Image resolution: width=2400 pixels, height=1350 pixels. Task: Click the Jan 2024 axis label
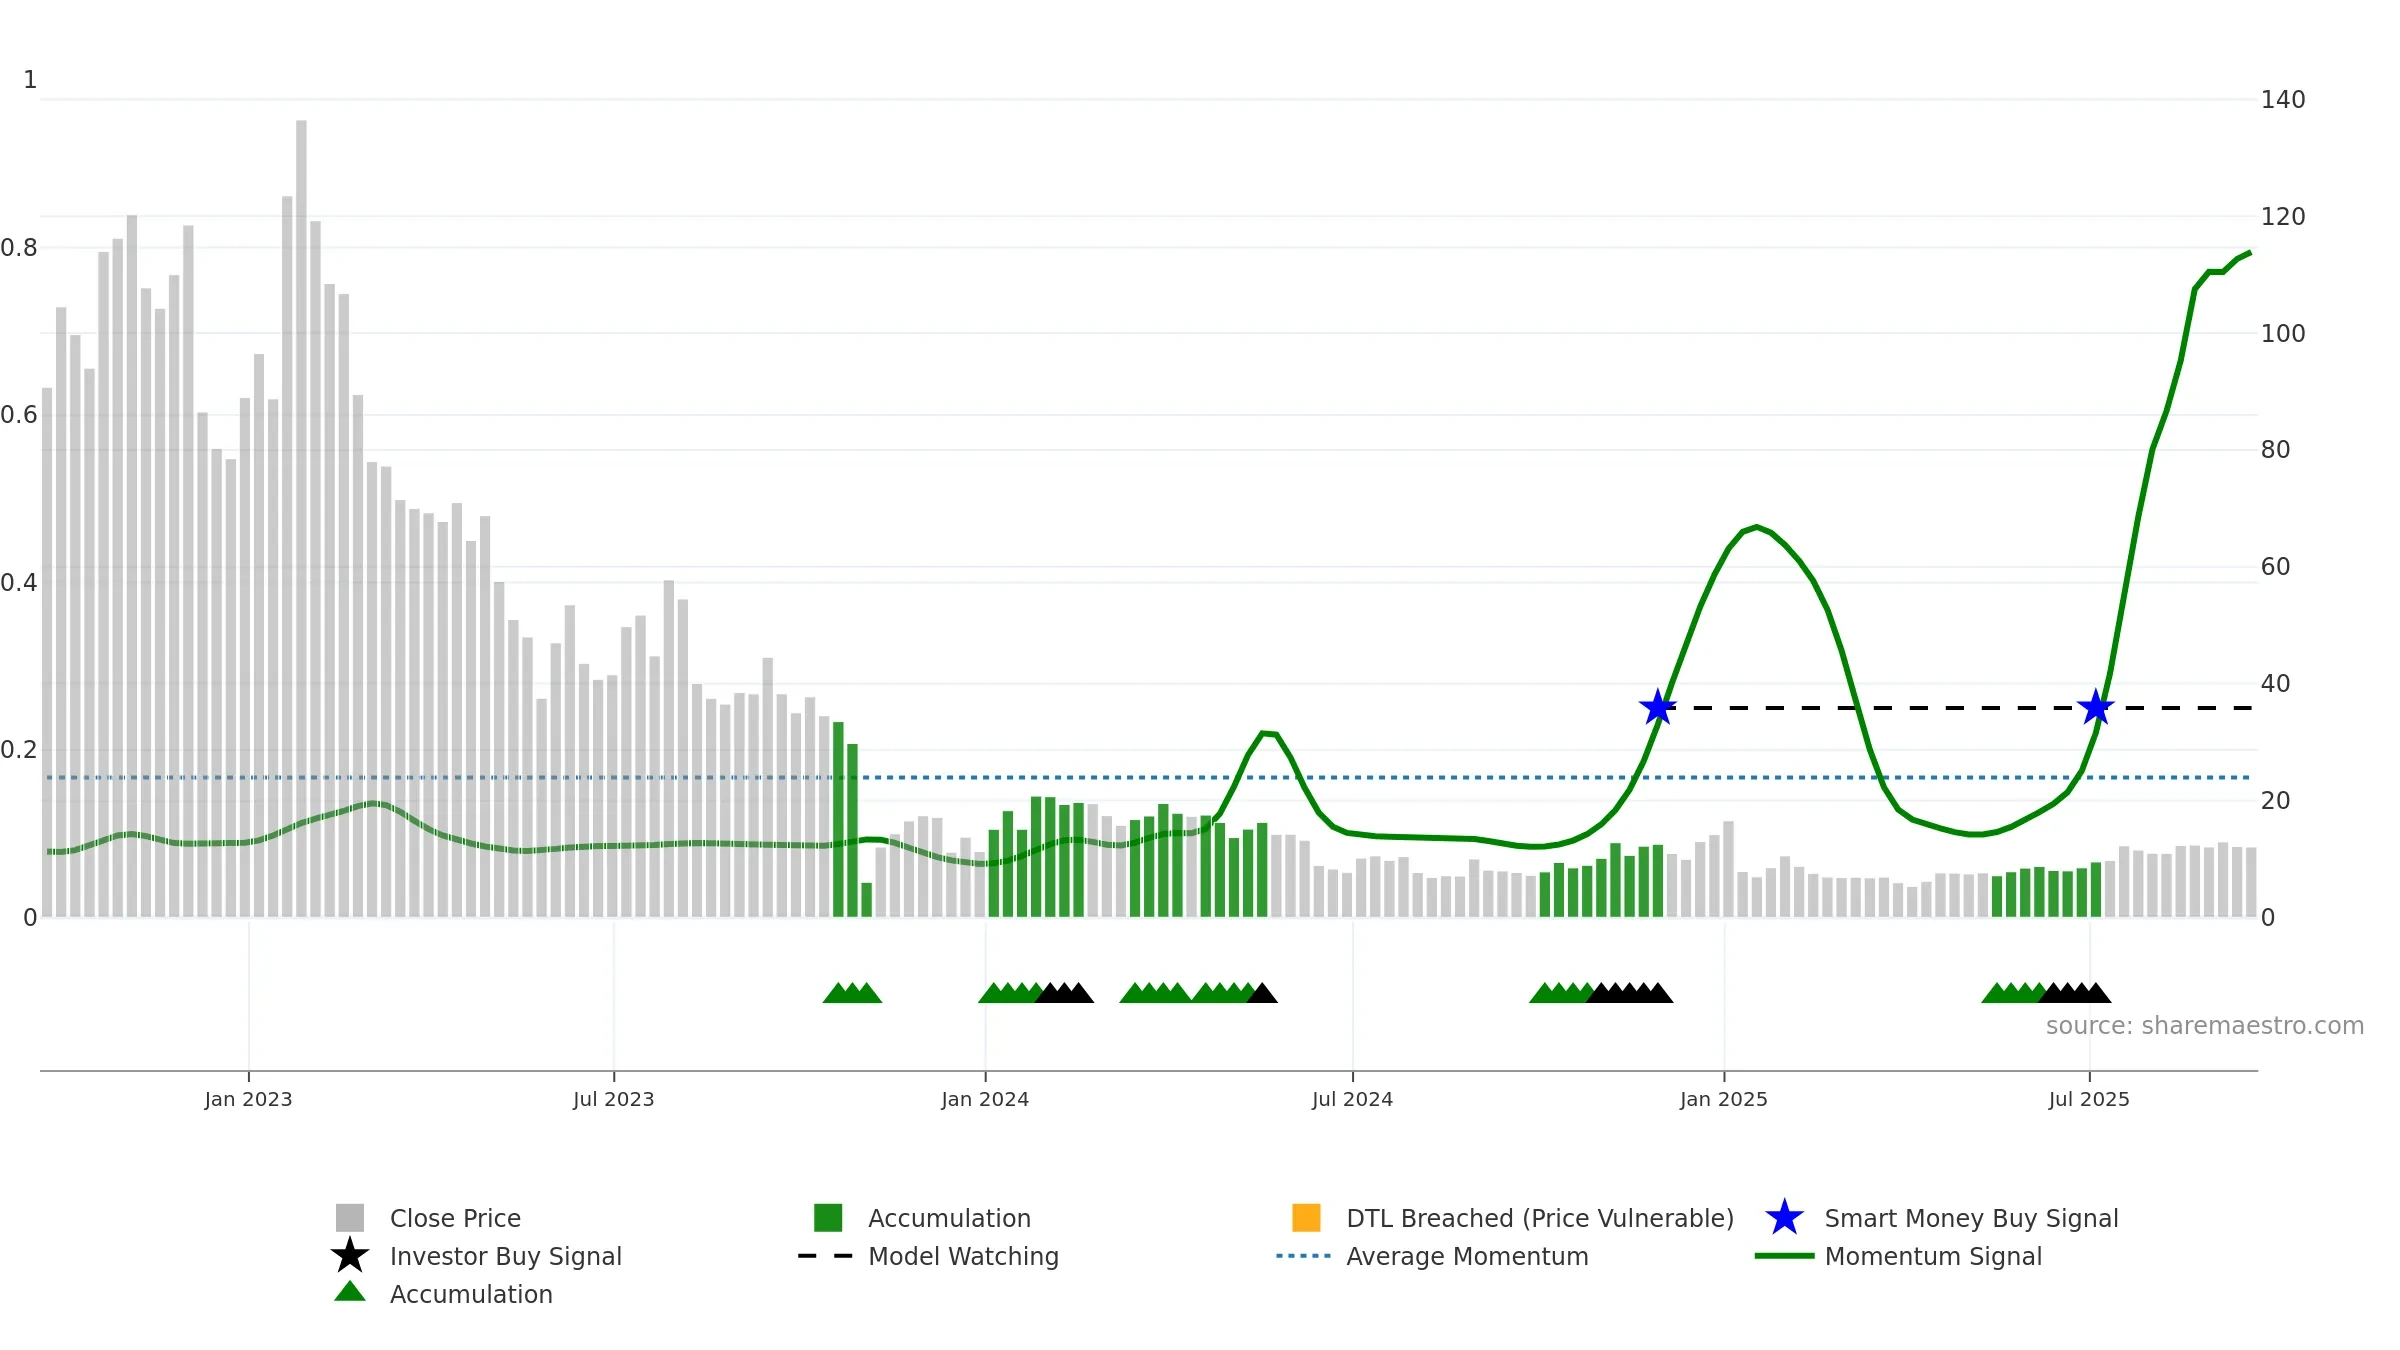point(985,1100)
